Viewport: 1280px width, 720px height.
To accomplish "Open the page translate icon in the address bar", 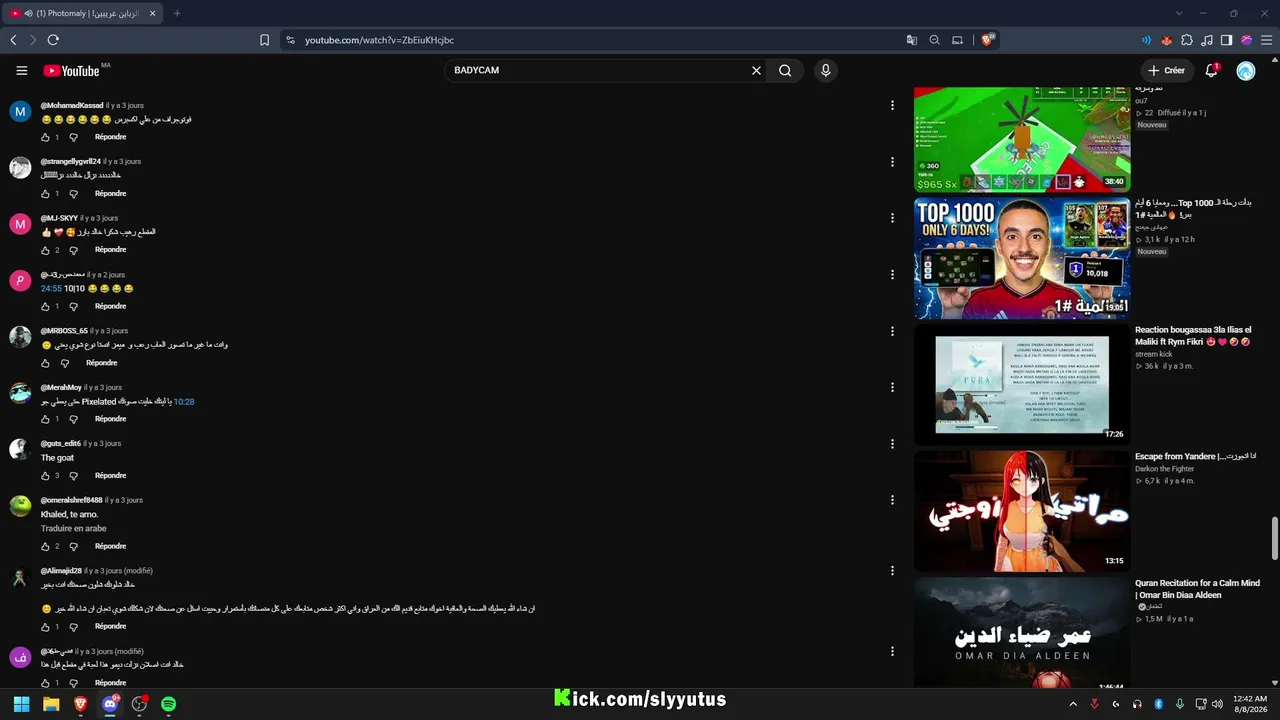I will (x=911, y=40).
